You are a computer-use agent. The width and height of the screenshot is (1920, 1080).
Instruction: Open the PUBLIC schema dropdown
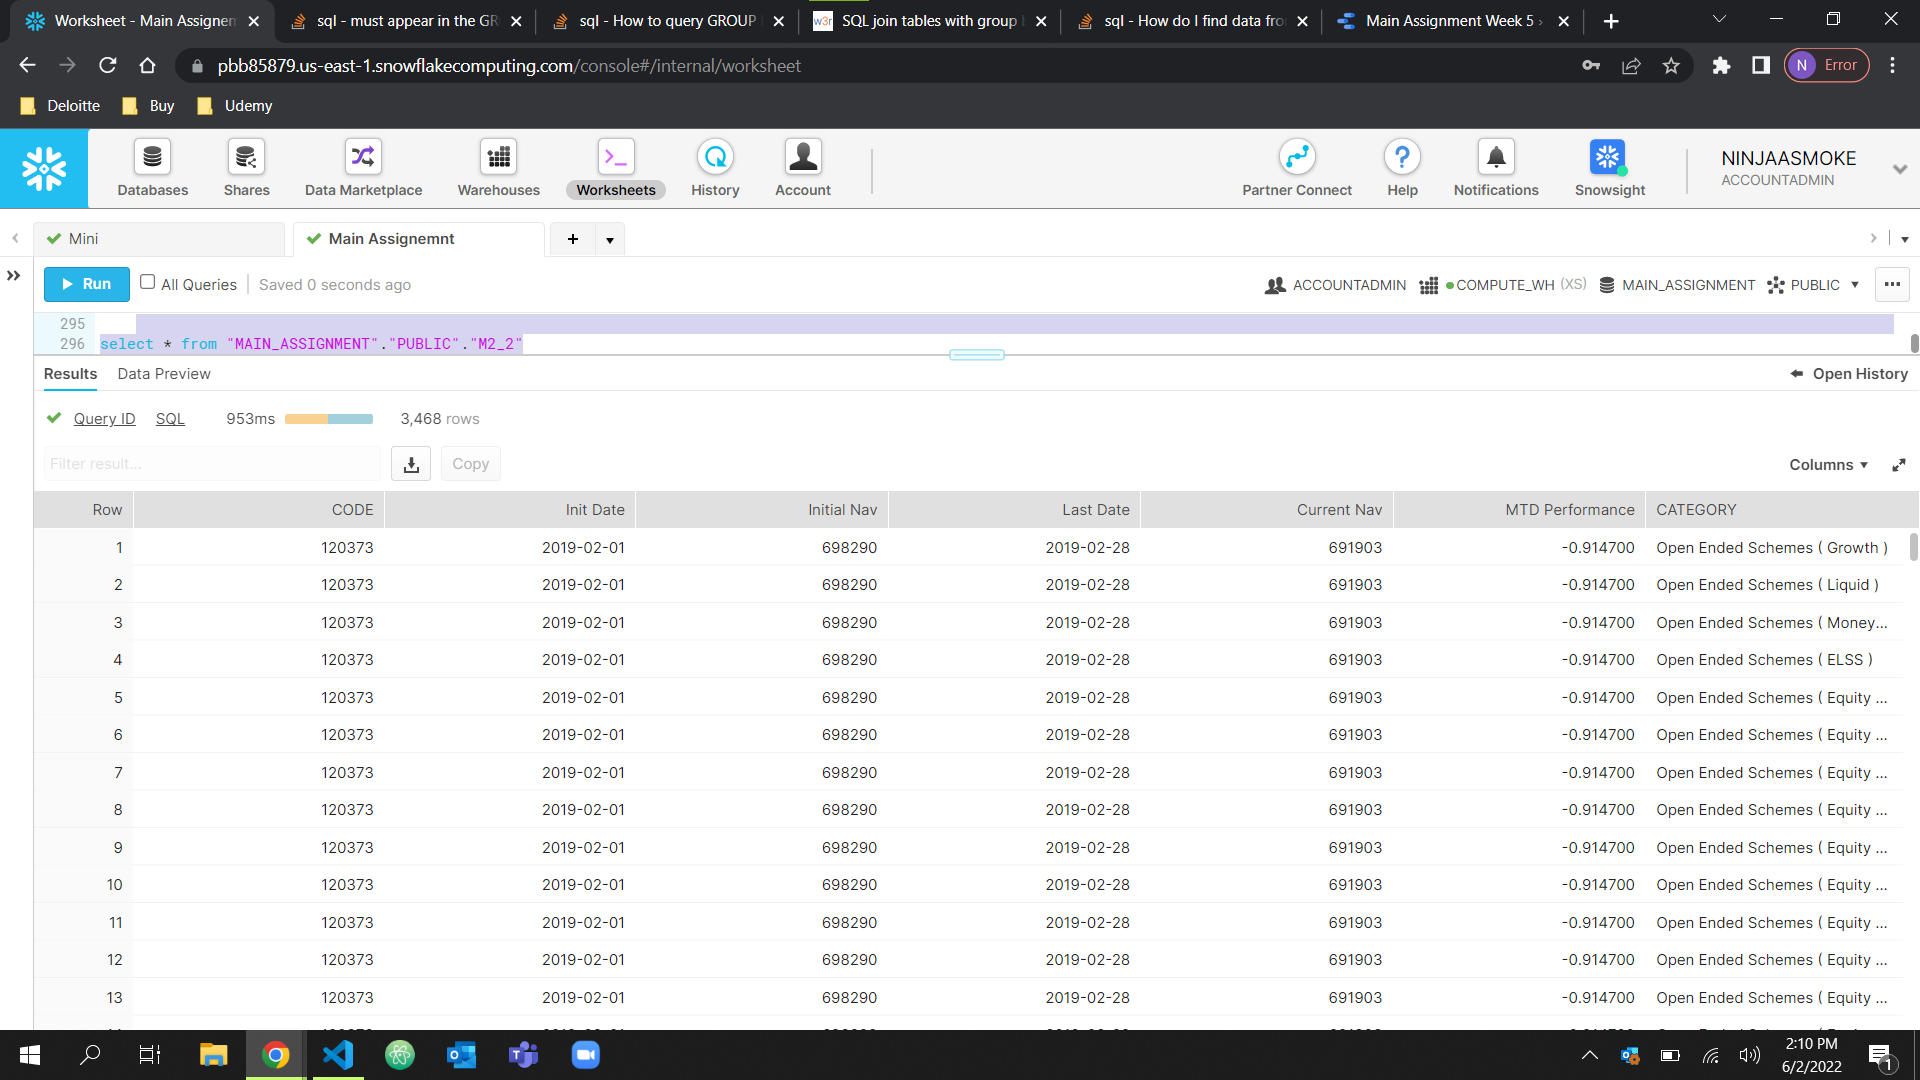click(x=1857, y=285)
